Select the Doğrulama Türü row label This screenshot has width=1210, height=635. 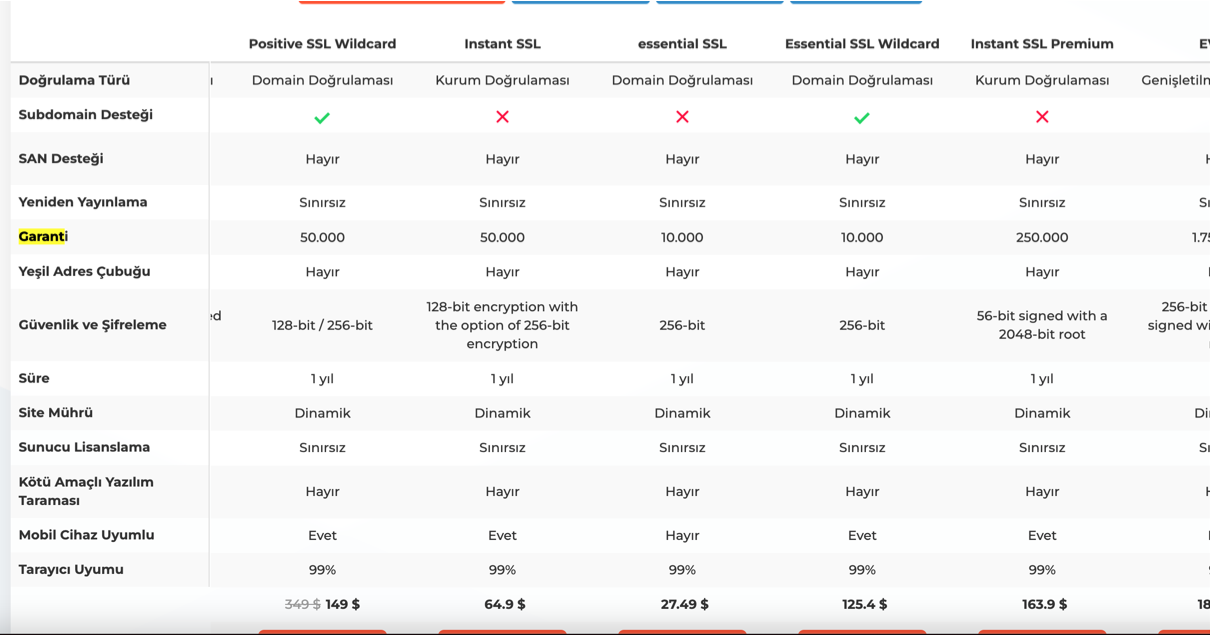click(74, 80)
